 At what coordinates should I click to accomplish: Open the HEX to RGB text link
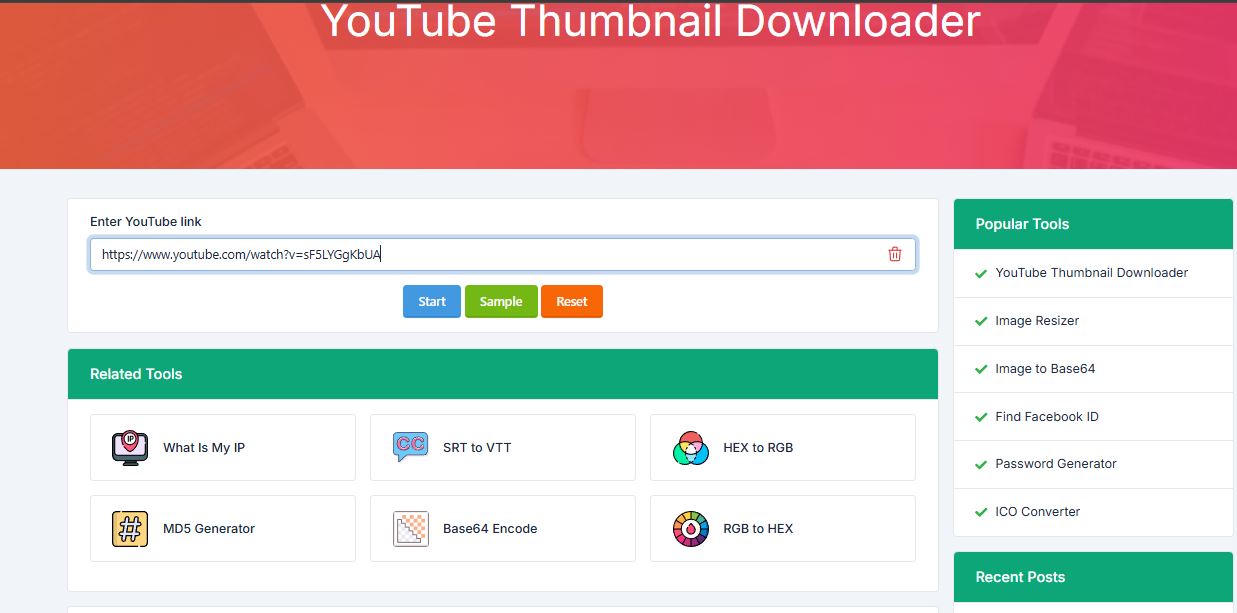(x=758, y=448)
